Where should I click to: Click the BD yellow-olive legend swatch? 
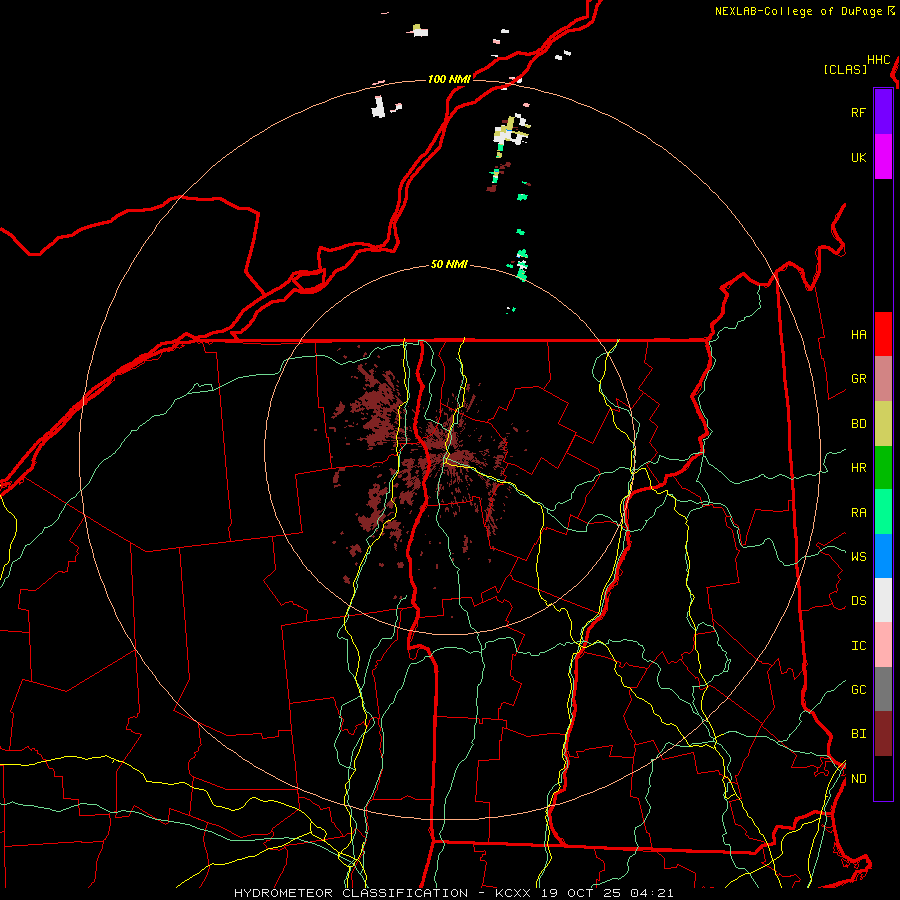883,424
